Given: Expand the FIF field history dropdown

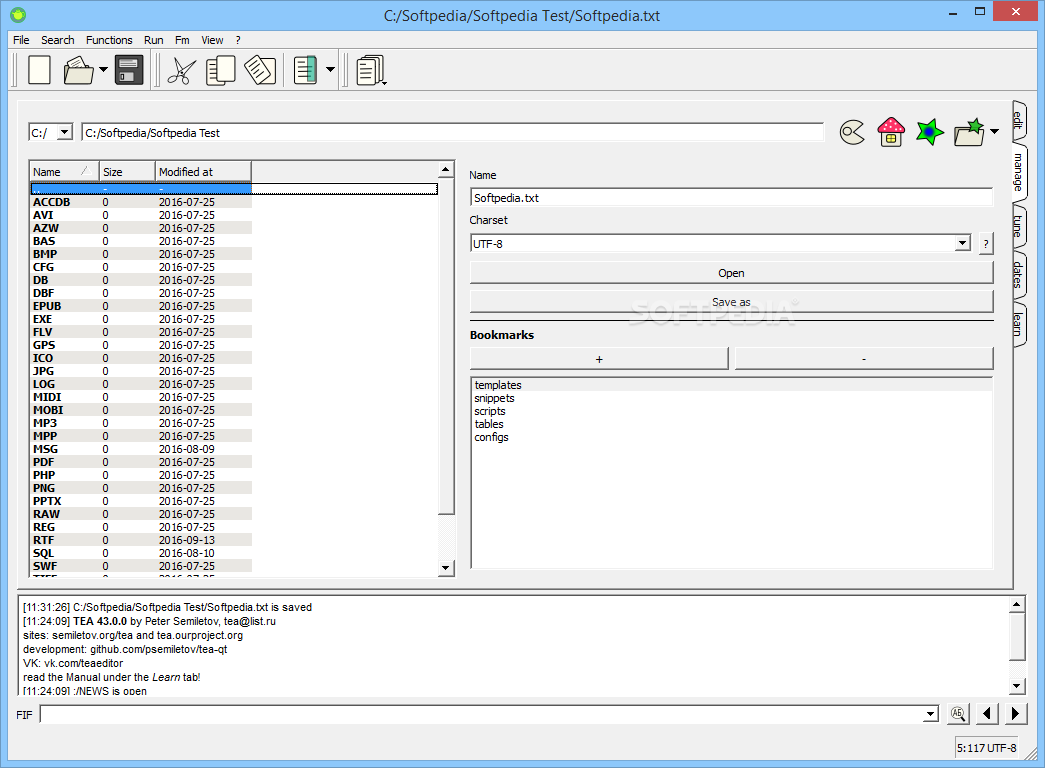Looking at the screenshot, I should pyautogui.click(x=930, y=715).
